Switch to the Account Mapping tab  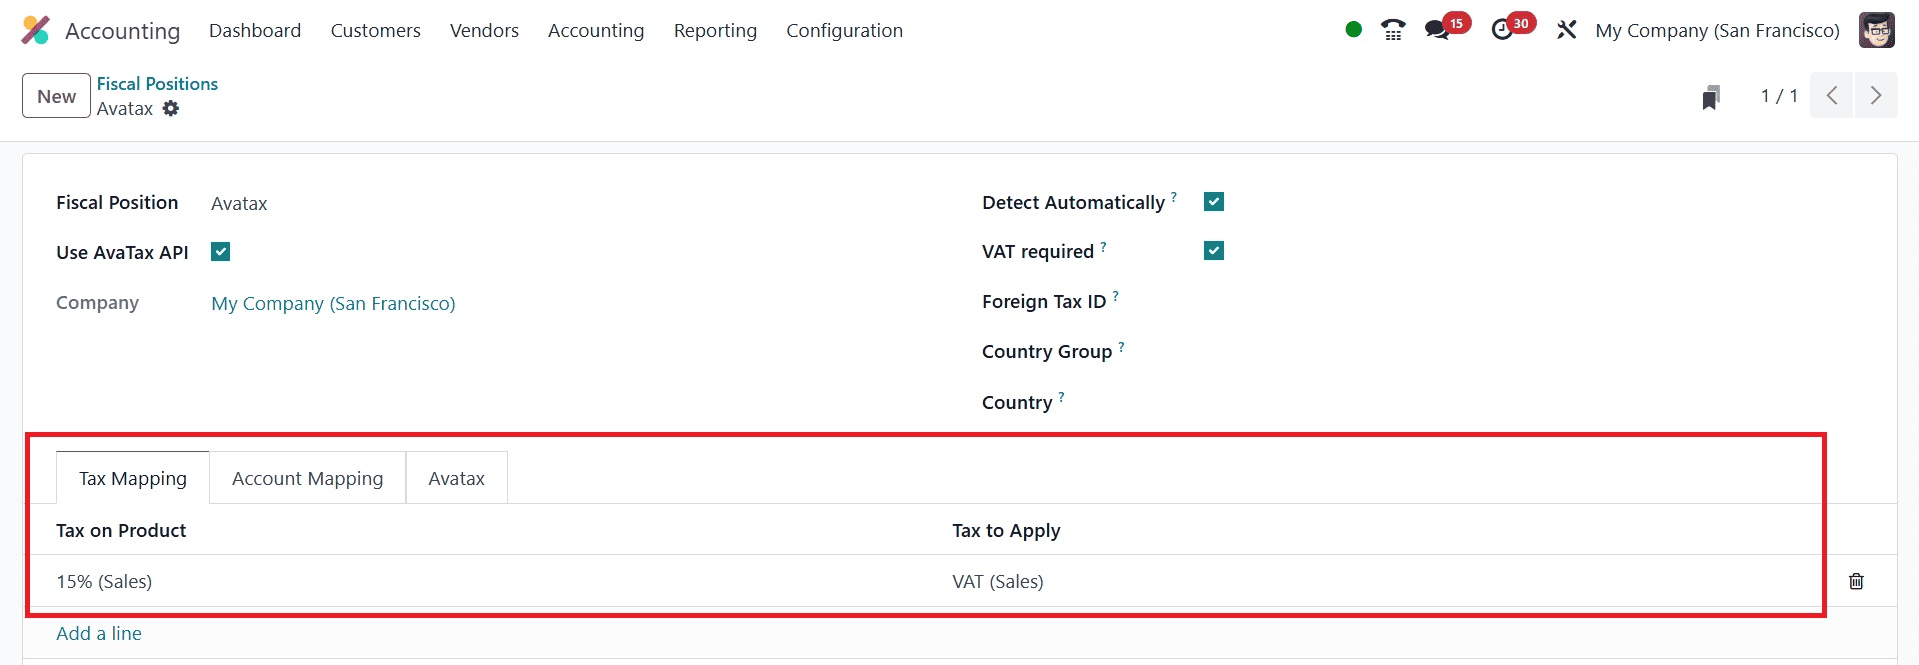pos(307,478)
